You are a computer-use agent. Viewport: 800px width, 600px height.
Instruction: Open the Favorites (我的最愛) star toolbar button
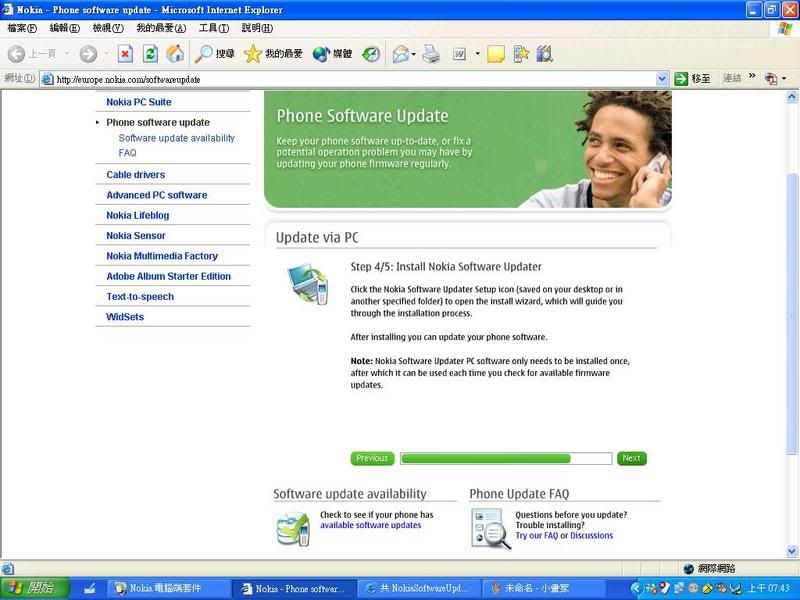point(273,54)
